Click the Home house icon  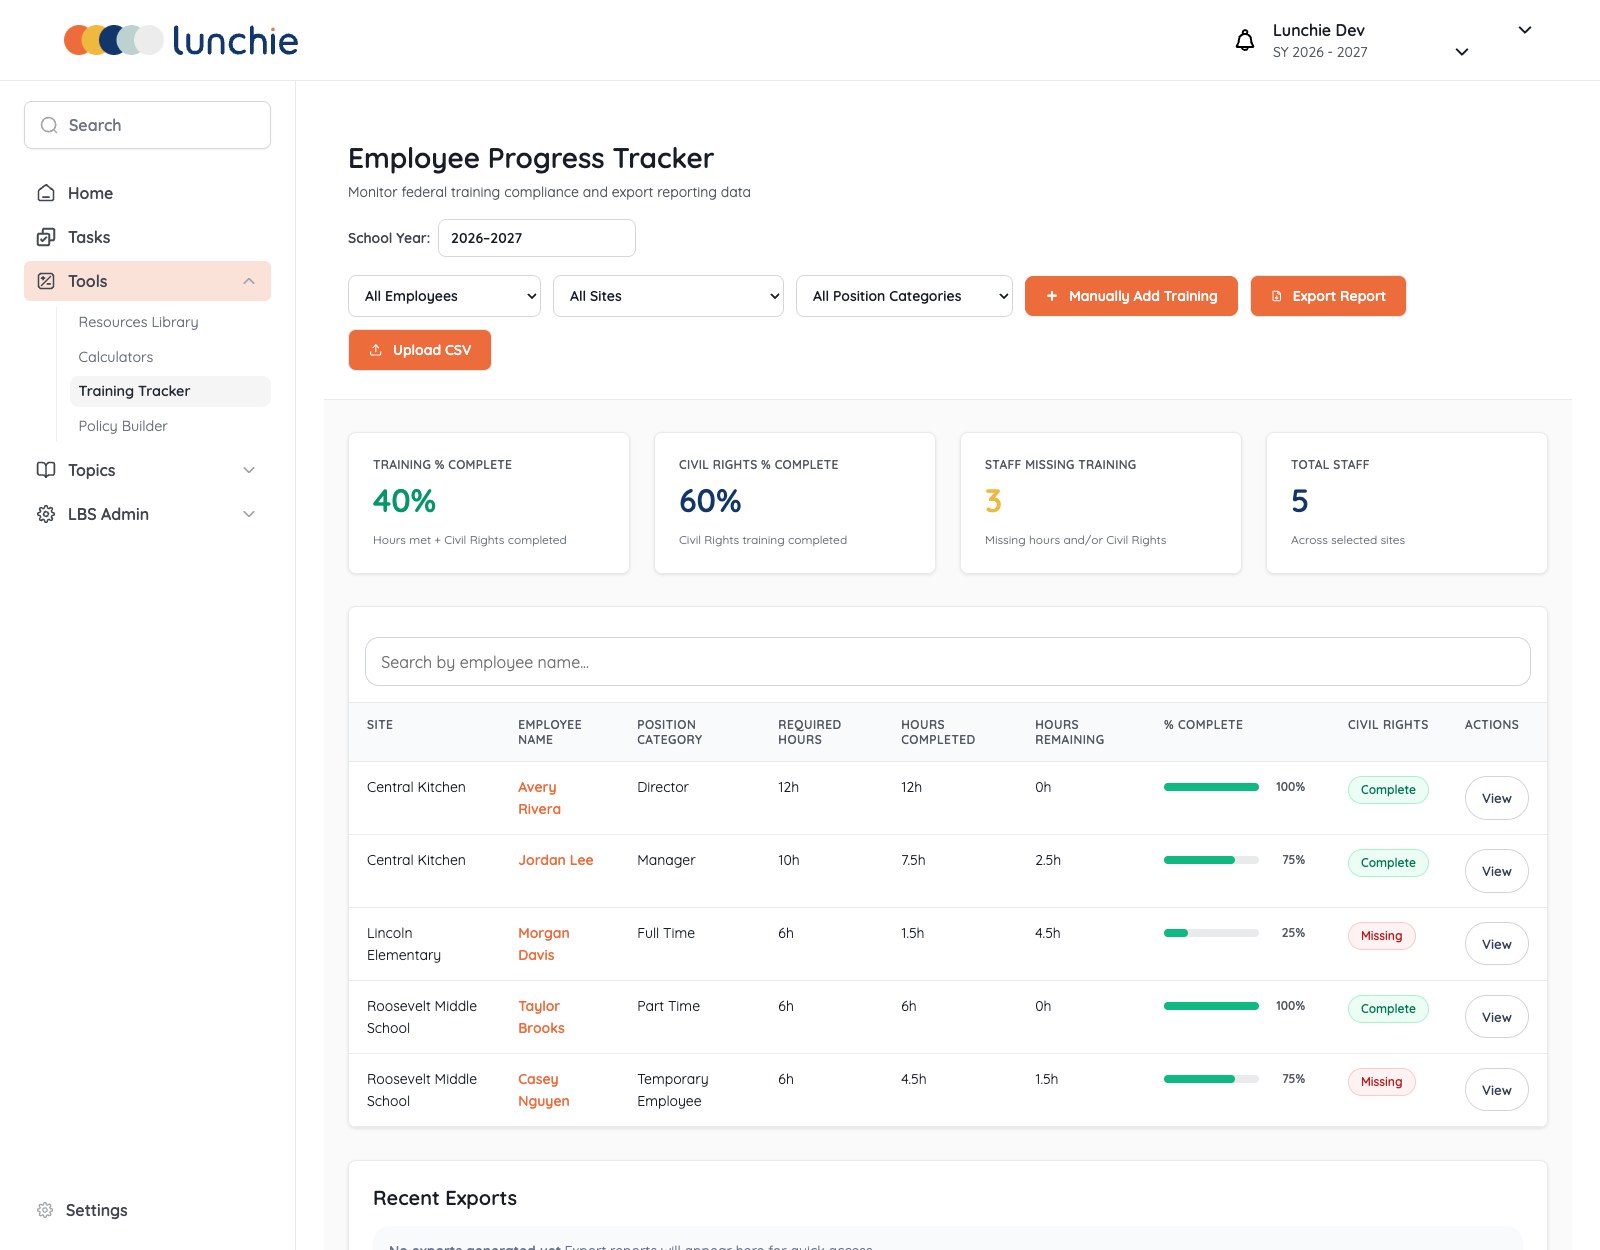point(46,193)
